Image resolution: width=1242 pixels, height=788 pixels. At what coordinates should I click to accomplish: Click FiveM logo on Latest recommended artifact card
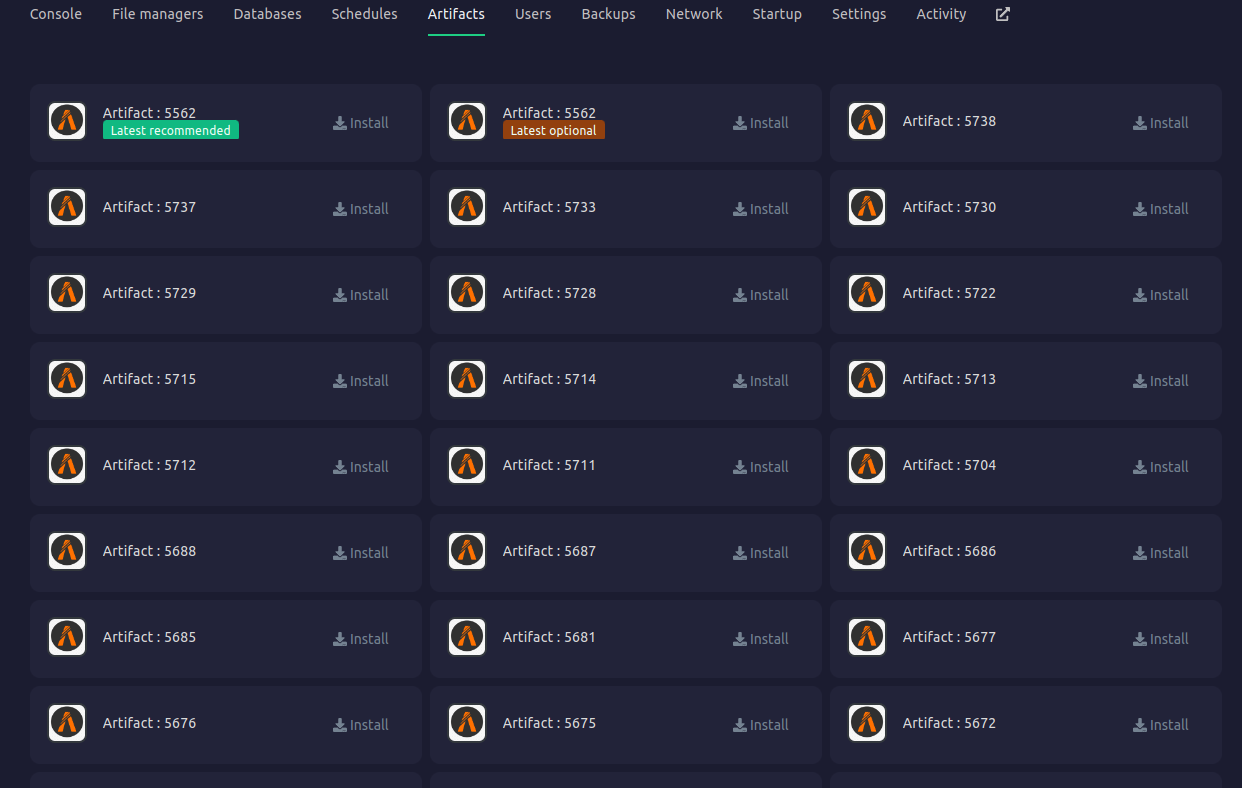point(67,121)
